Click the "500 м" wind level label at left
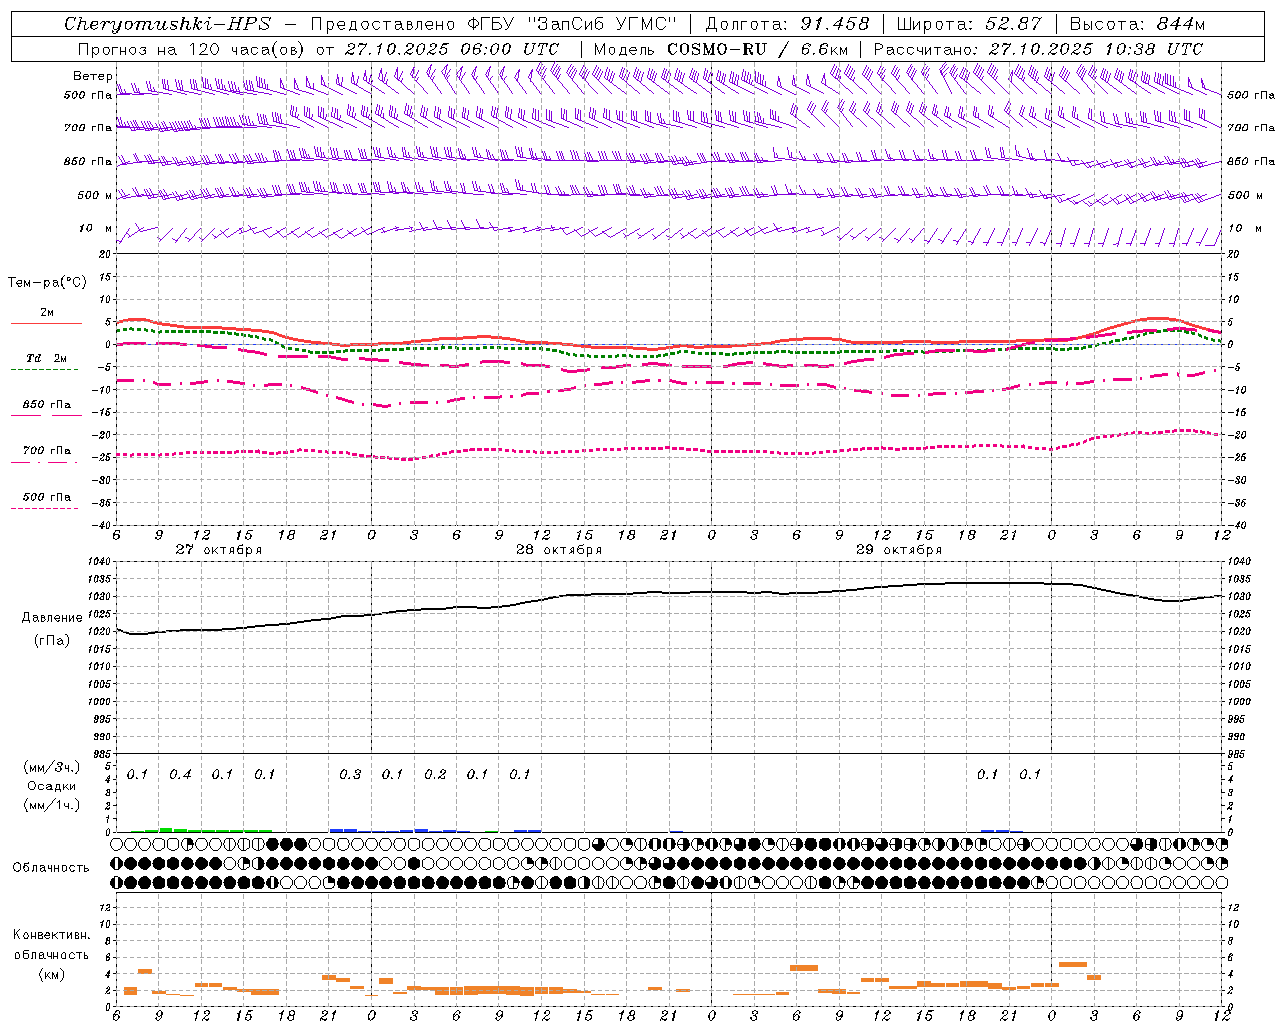 click(95, 195)
